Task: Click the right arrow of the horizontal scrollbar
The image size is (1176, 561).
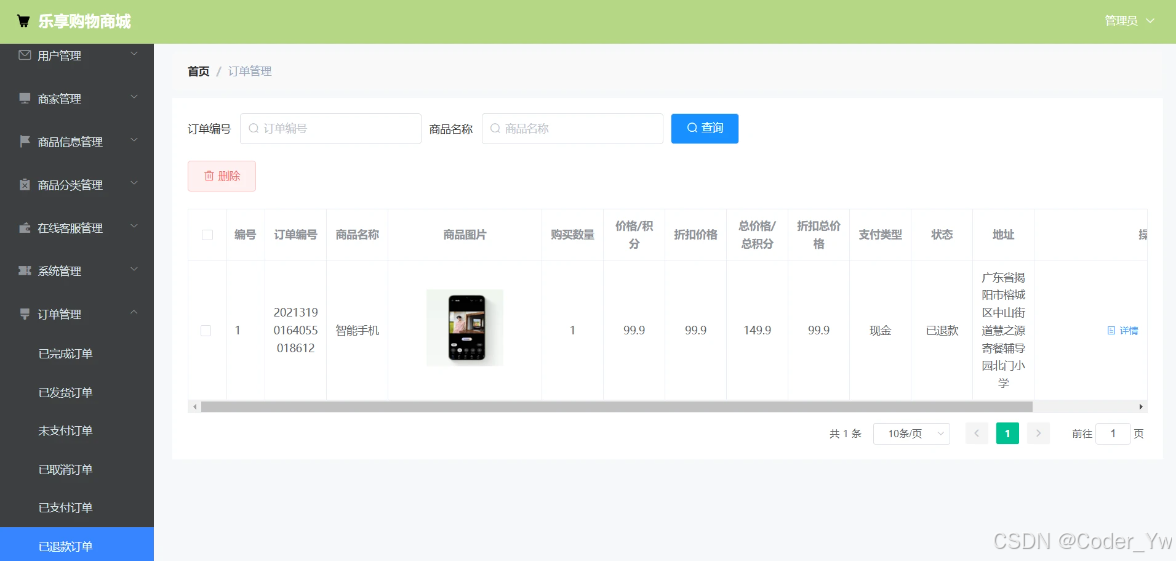Action: click(x=1142, y=406)
